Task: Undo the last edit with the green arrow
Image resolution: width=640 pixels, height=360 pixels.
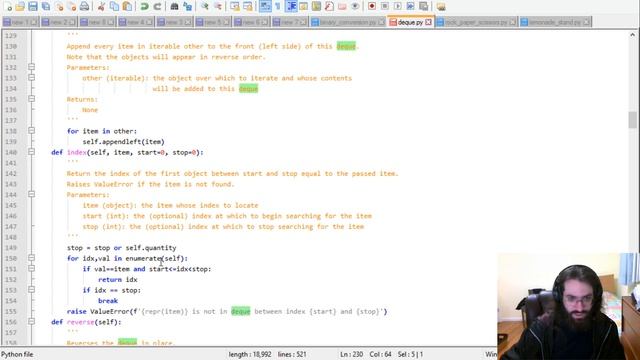Action: [144, 6]
